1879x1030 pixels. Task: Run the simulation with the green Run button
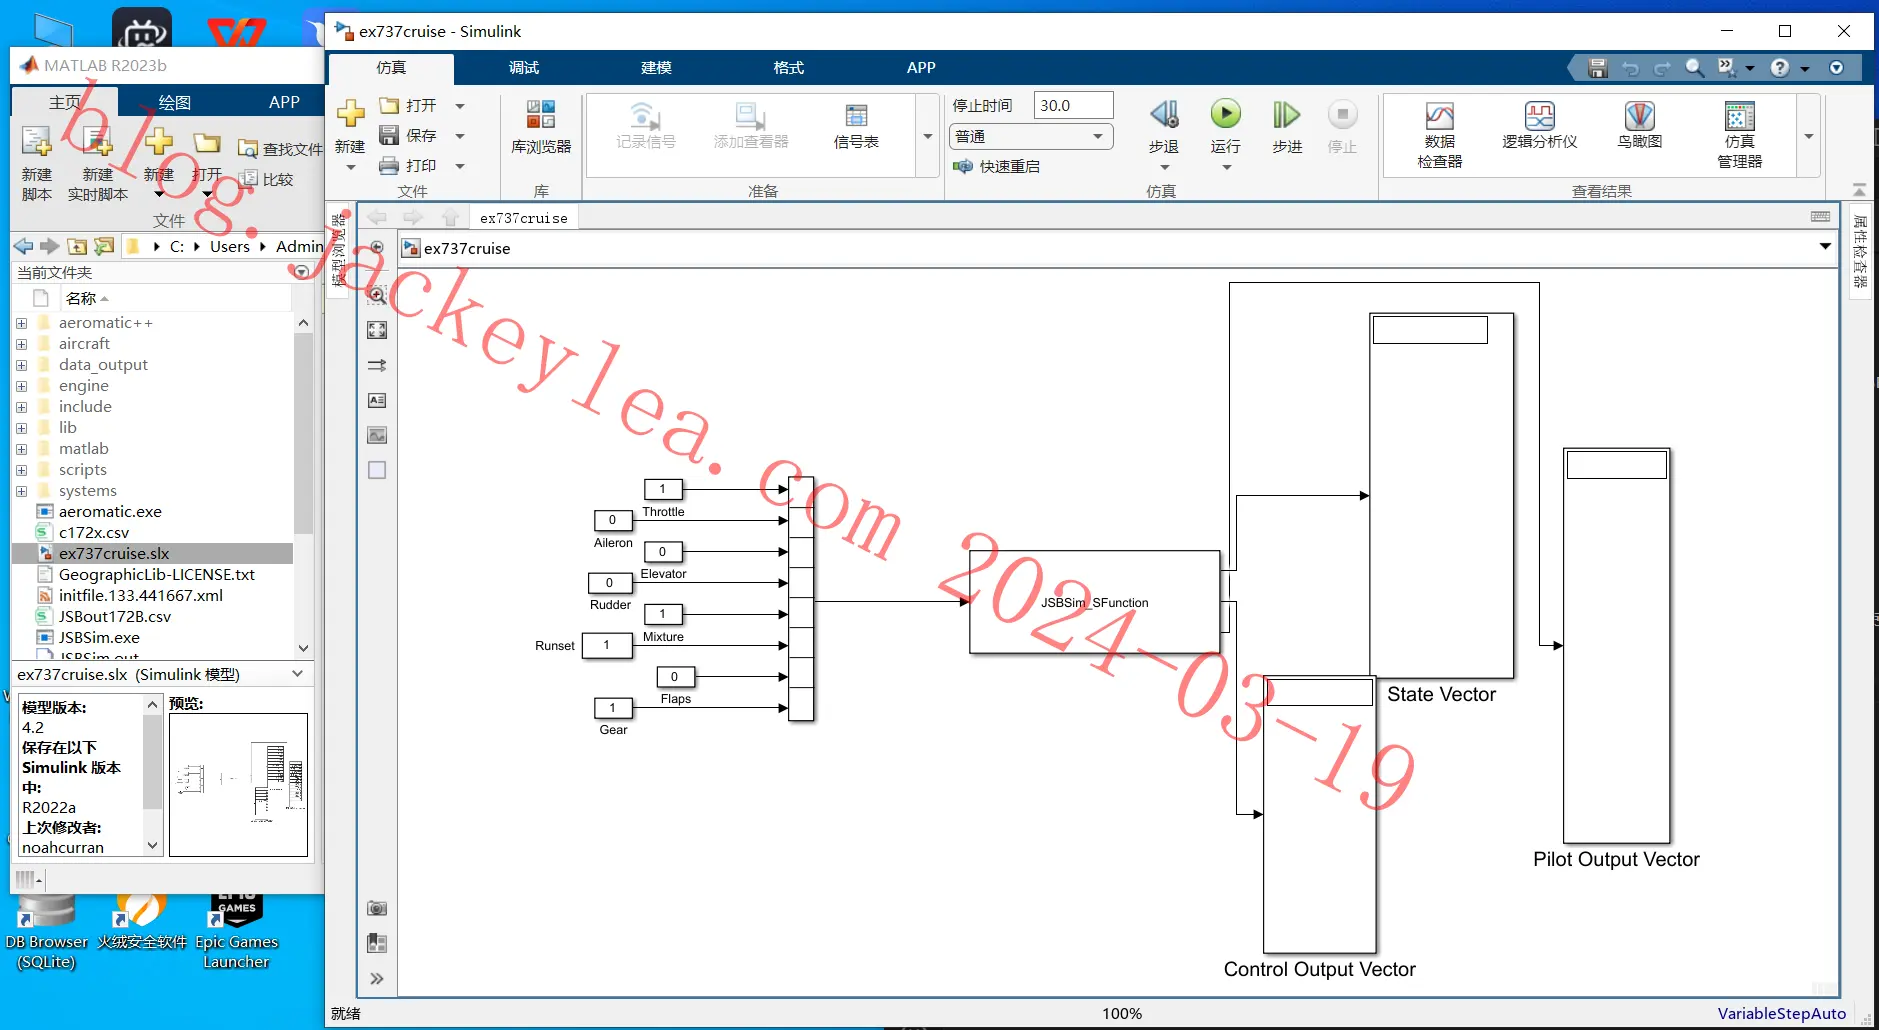coord(1225,115)
